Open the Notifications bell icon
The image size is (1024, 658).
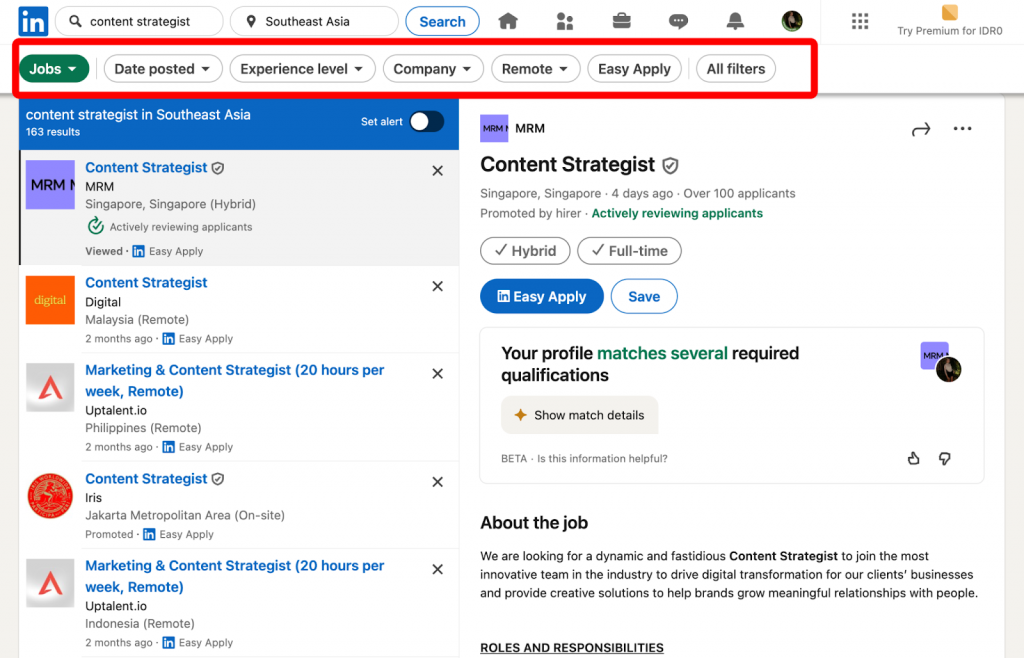pos(735,20)
